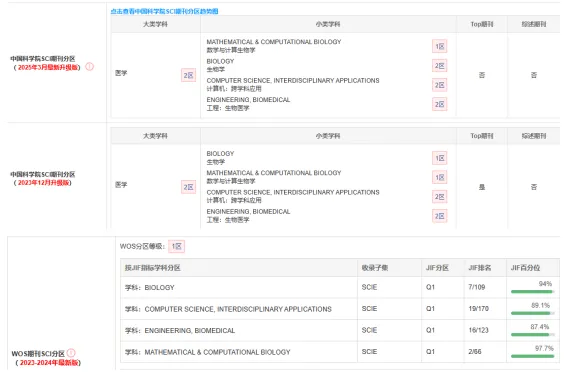Click the 小类学科 header in first table
This screenshot has width=569, height=375.
point(328,24)
